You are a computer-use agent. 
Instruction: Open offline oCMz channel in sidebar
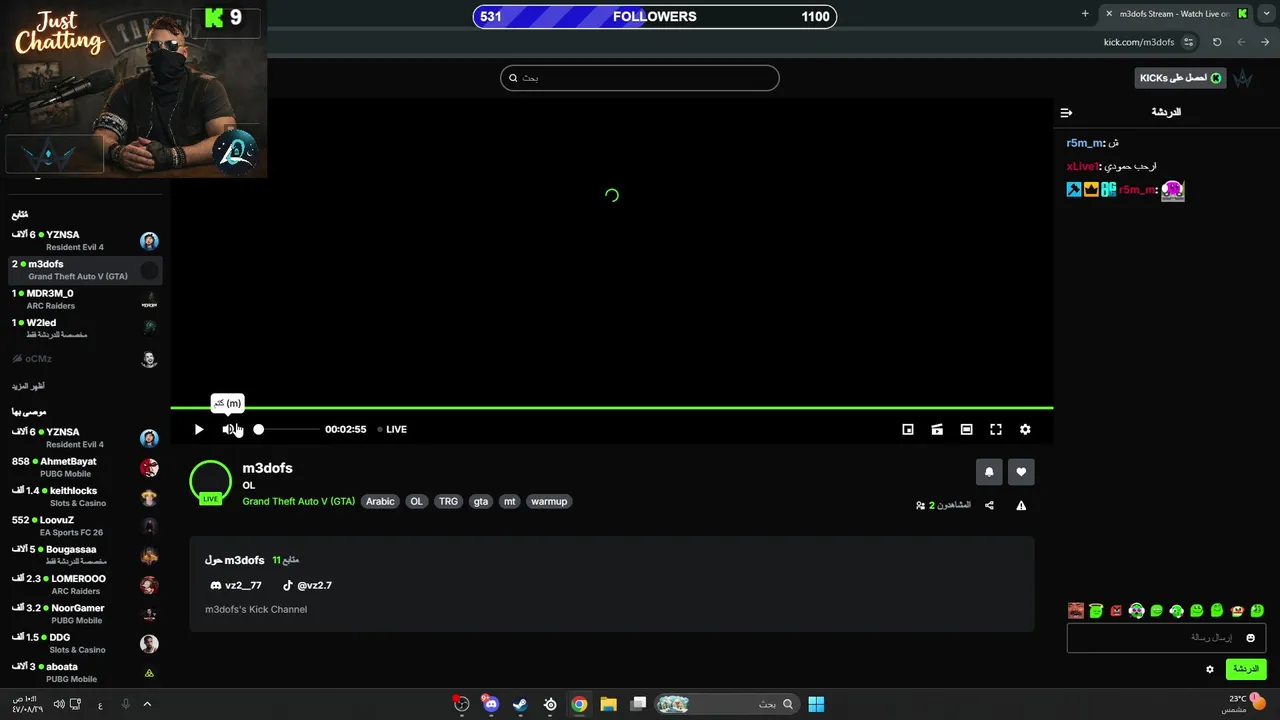point(85,358)
